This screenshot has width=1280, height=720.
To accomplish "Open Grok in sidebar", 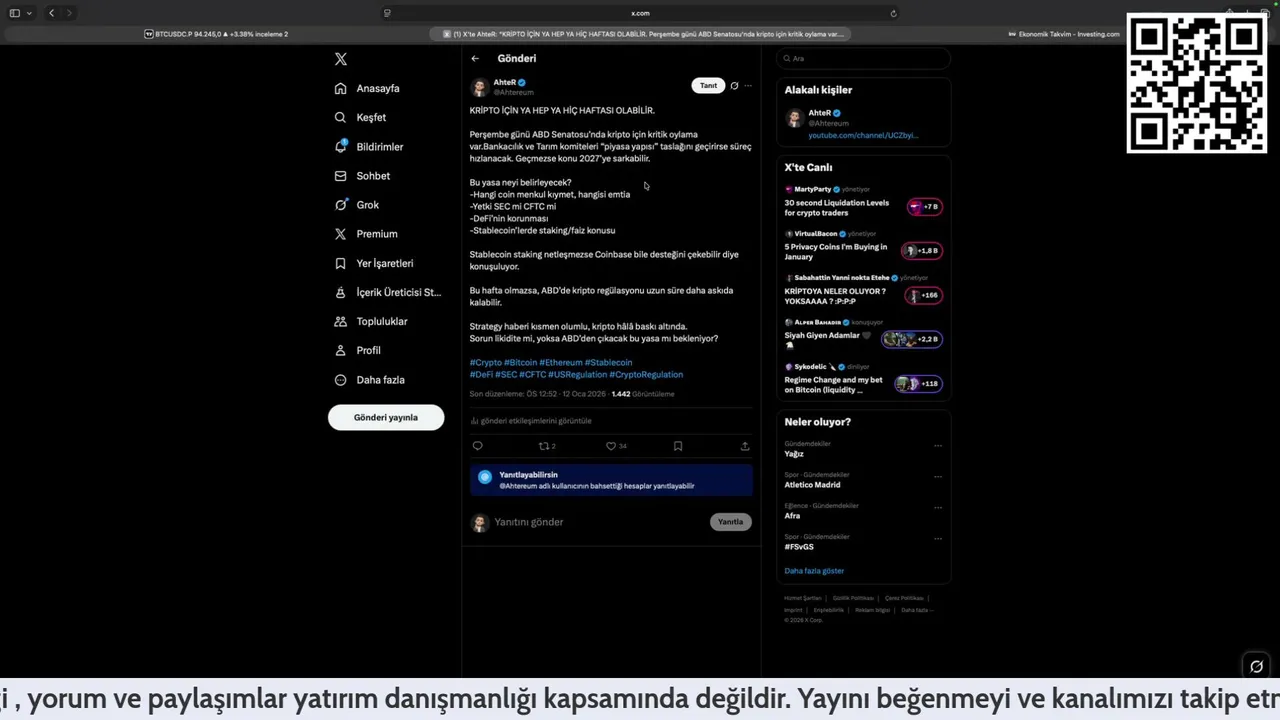I will 357,205.
